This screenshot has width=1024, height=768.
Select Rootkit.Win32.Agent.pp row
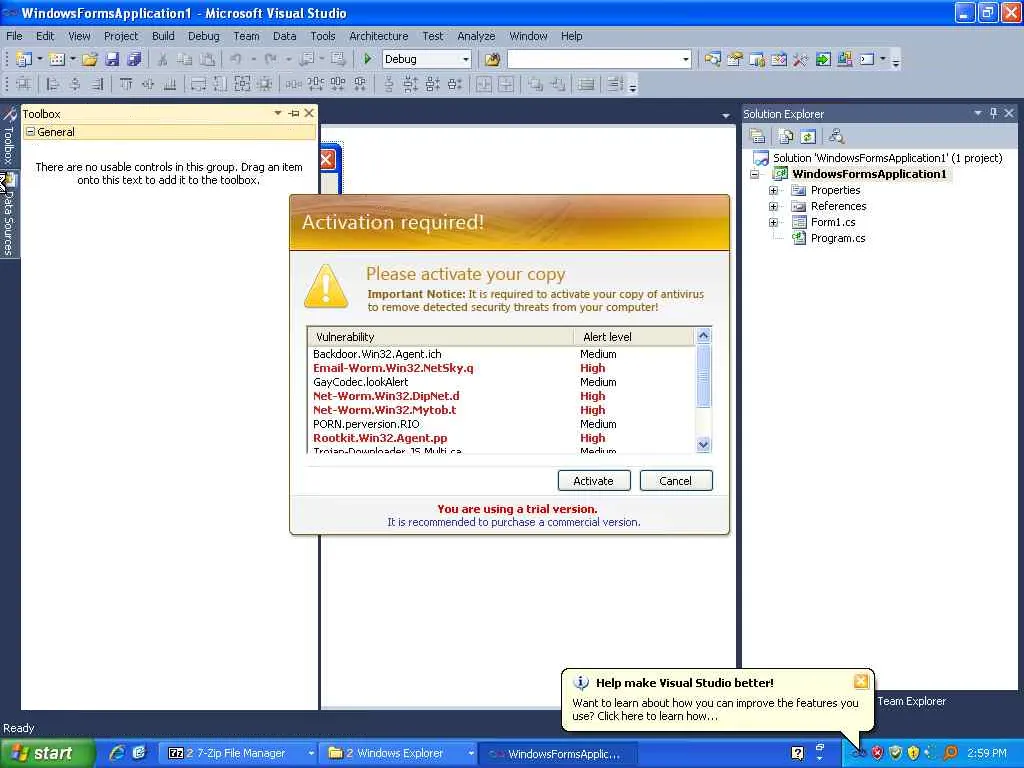pyautogui.click(x=502, y=438)
